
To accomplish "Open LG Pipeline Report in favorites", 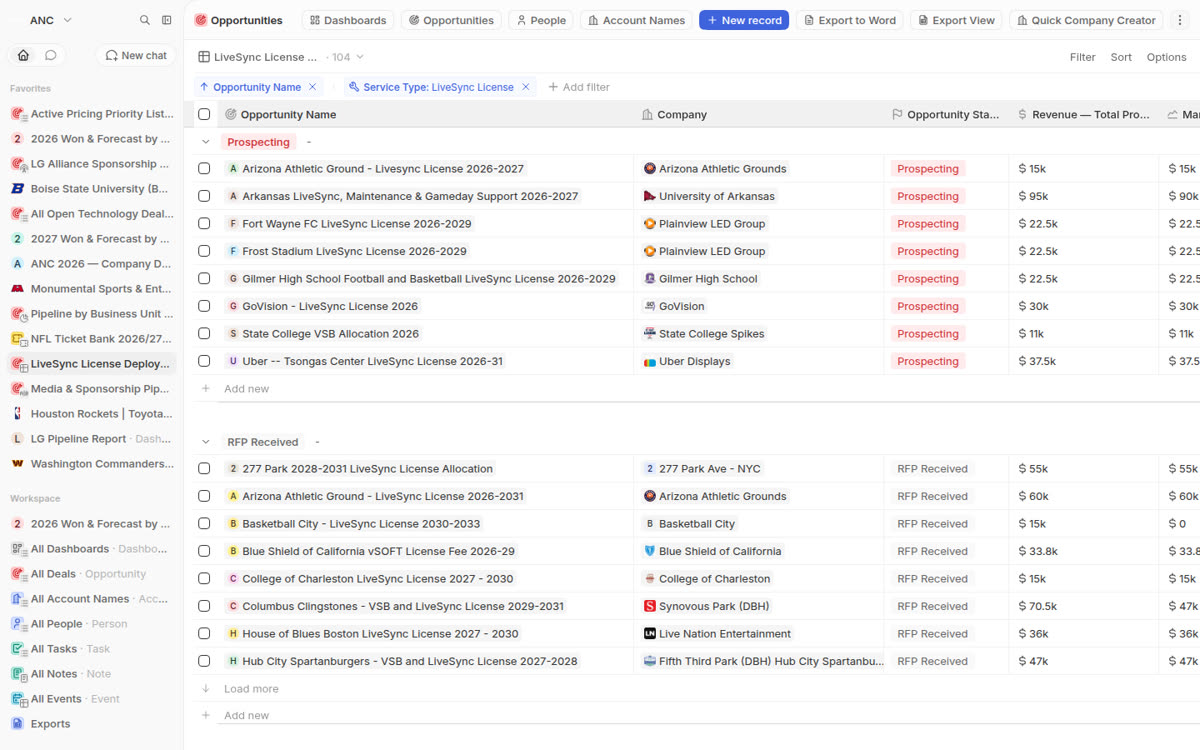I will [x=92, y=438].
